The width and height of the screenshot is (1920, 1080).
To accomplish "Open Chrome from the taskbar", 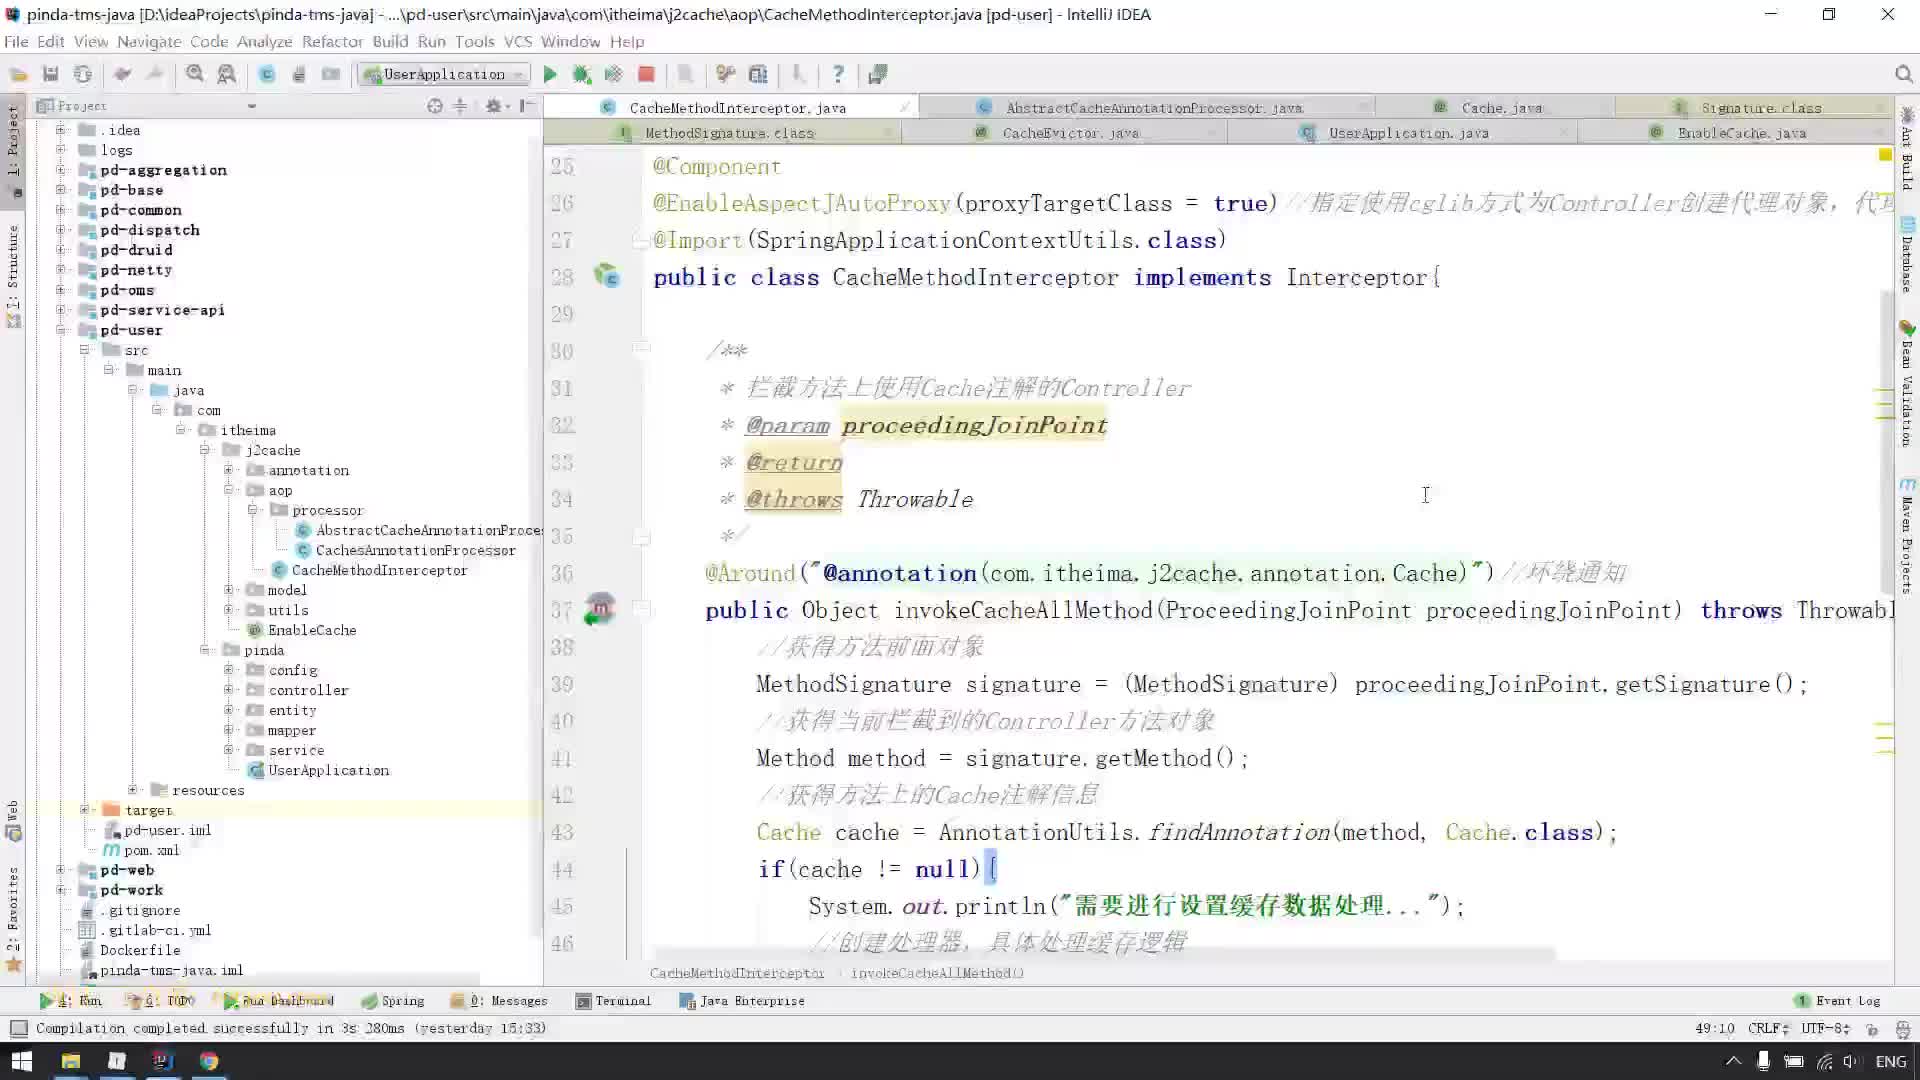I will pos(209,1061).
